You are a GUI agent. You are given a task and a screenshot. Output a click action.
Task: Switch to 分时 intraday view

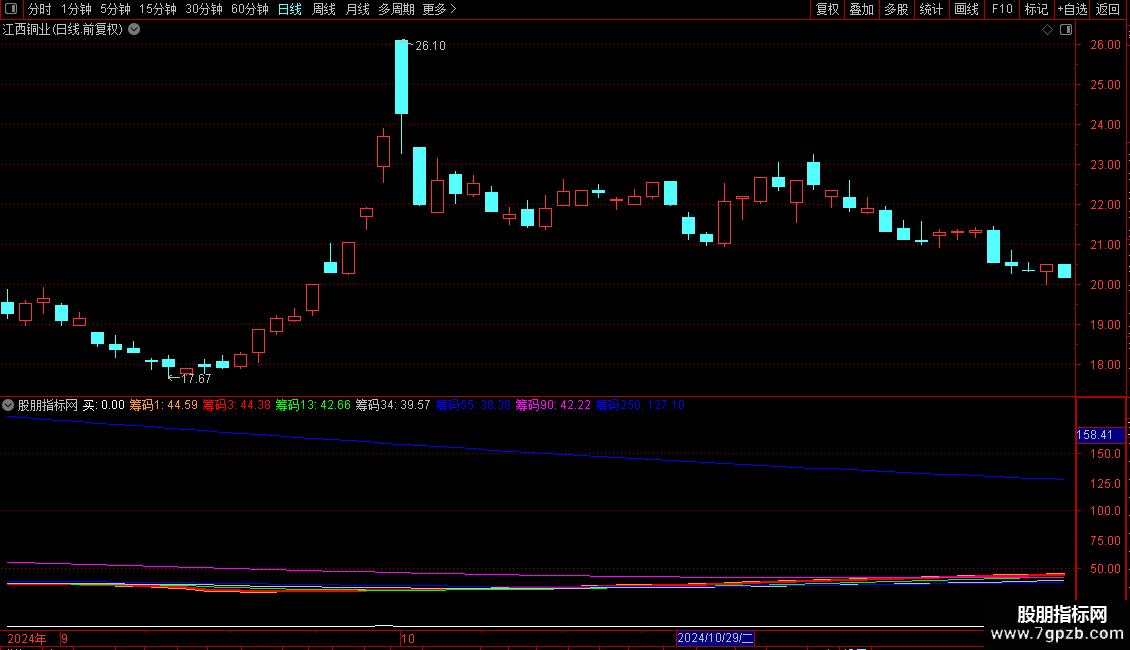click(40, 9)
